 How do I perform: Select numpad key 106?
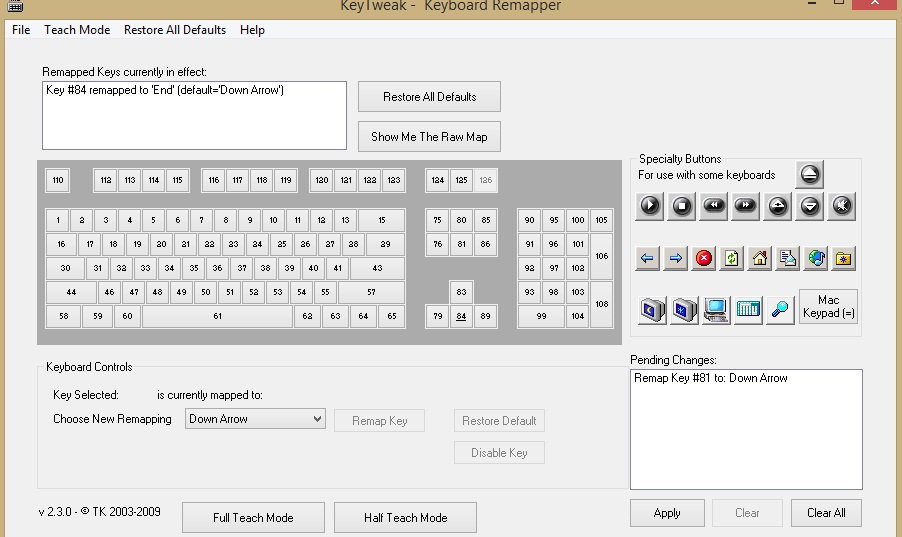pyautogui.click(x=602, y=256)
